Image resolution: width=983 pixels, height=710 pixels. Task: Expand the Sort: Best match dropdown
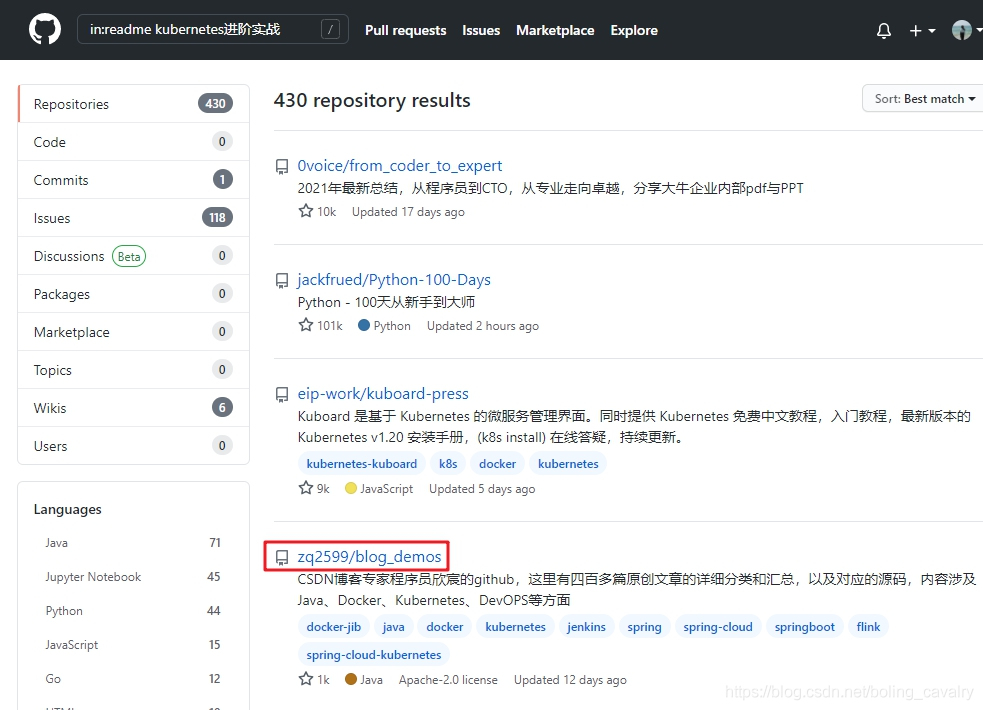[x=924, y=98]
